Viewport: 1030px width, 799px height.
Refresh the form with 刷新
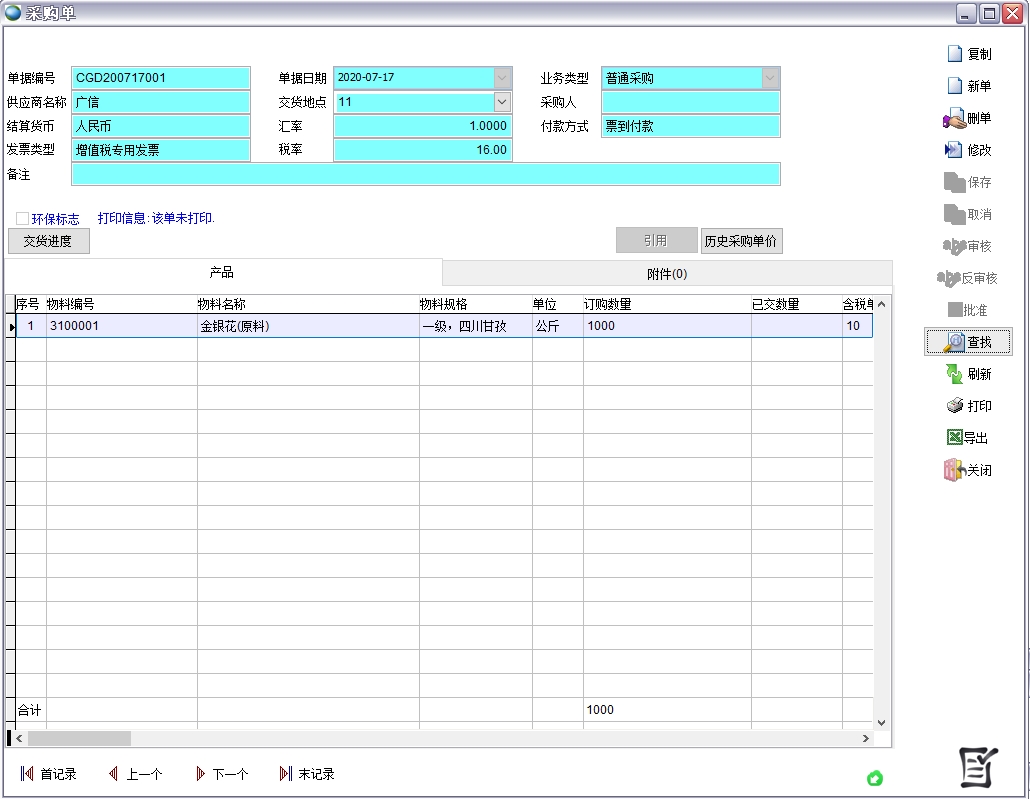coord(968,374)
